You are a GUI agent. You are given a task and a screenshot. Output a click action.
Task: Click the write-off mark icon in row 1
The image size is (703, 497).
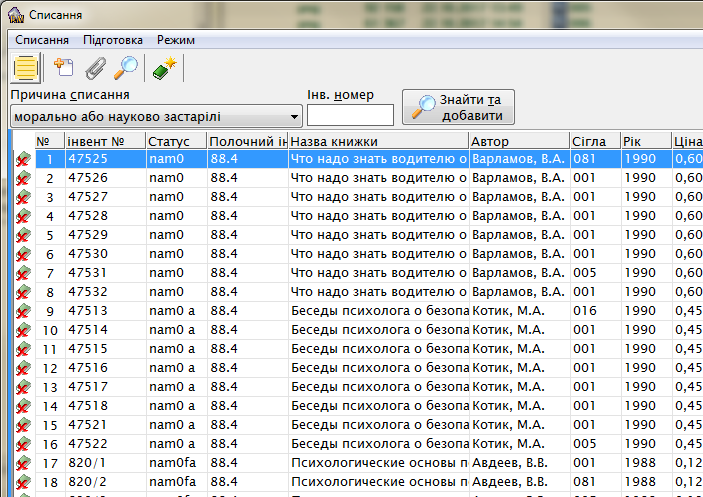click(23, 159)
